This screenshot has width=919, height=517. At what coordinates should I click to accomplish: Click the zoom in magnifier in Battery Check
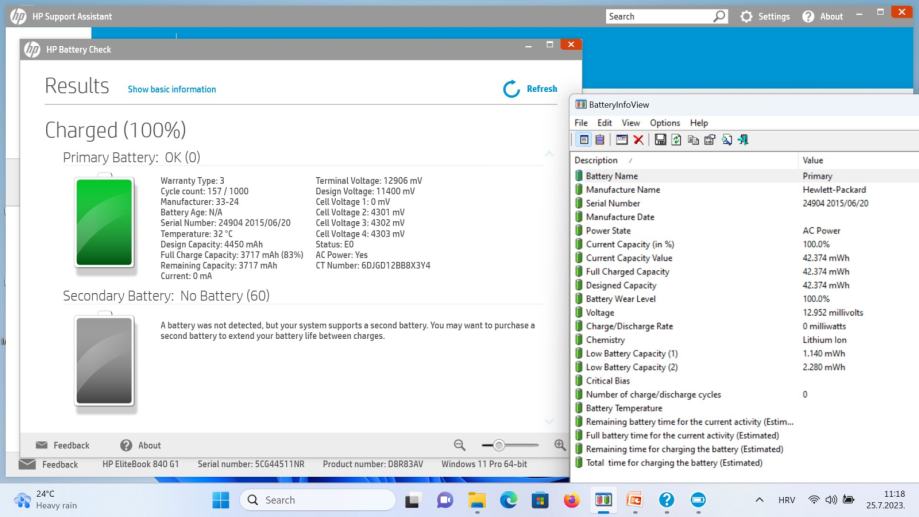[560, 445]
